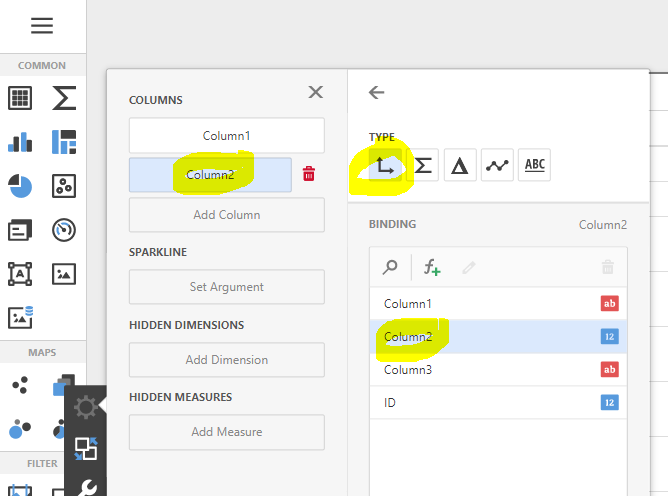The image size is (668, 496).
Task: Open the hamburger menu
Action: (42, 27)
